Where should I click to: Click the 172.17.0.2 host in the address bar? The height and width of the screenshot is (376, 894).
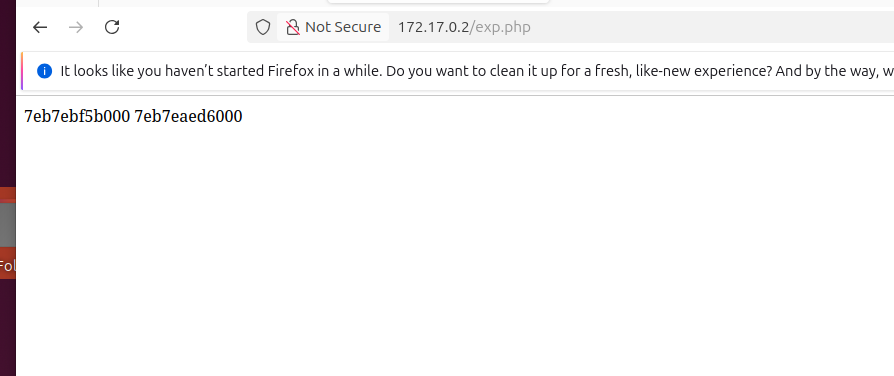[x=433, y=27]
